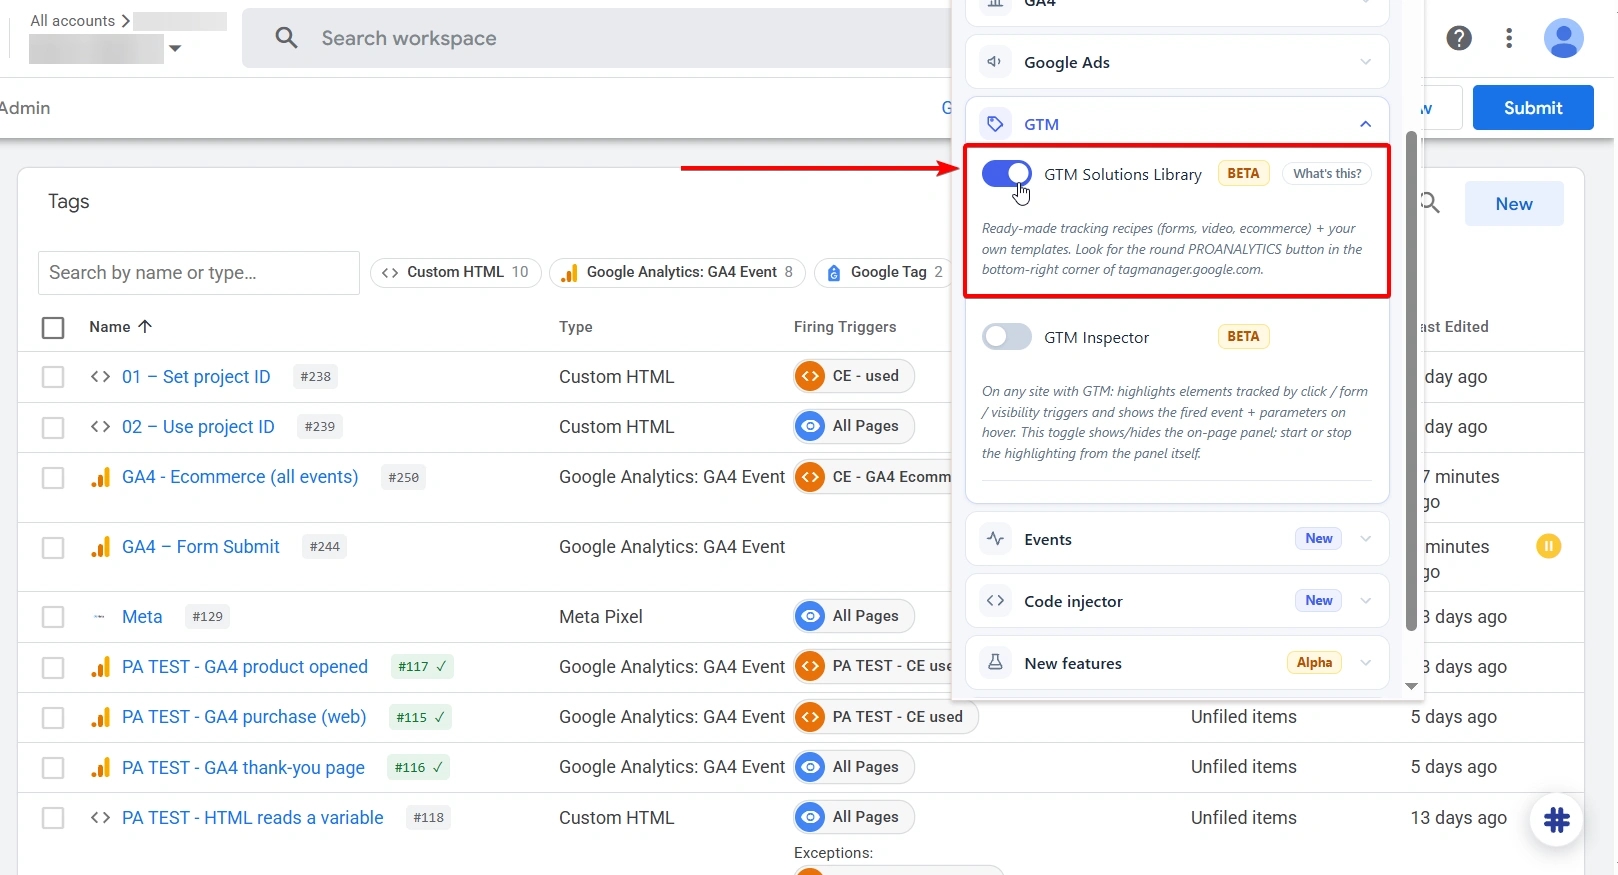The height and width of the screenshot is (875, 1618).
Task: Check the box for PA TEST - GA4 purchase (web)
Action: [x=53, y=717]
